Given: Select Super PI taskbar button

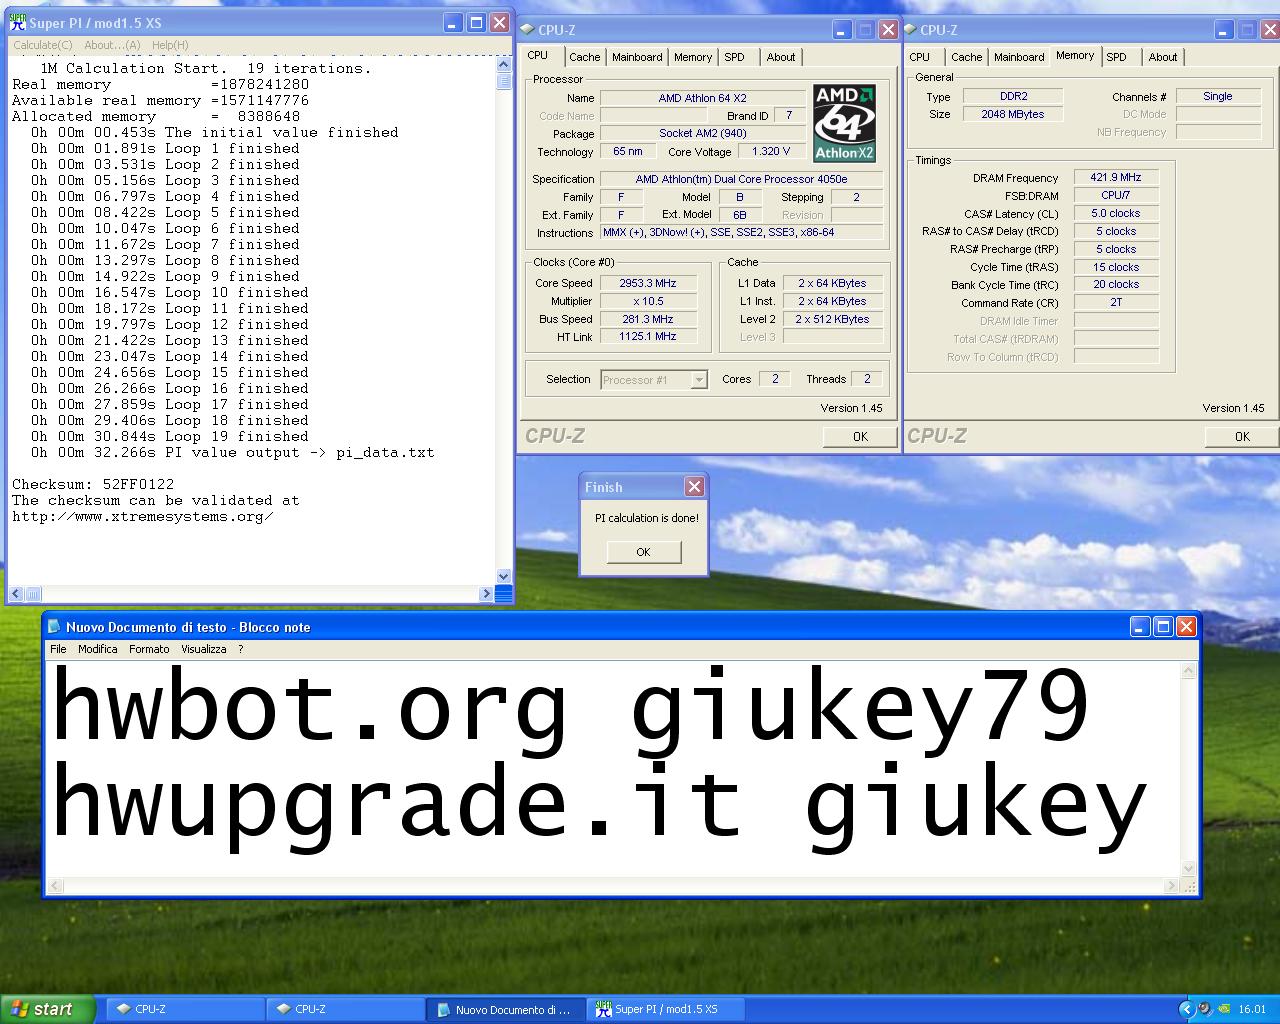Looking at the screenshot, I should (x=665, y=1009).
